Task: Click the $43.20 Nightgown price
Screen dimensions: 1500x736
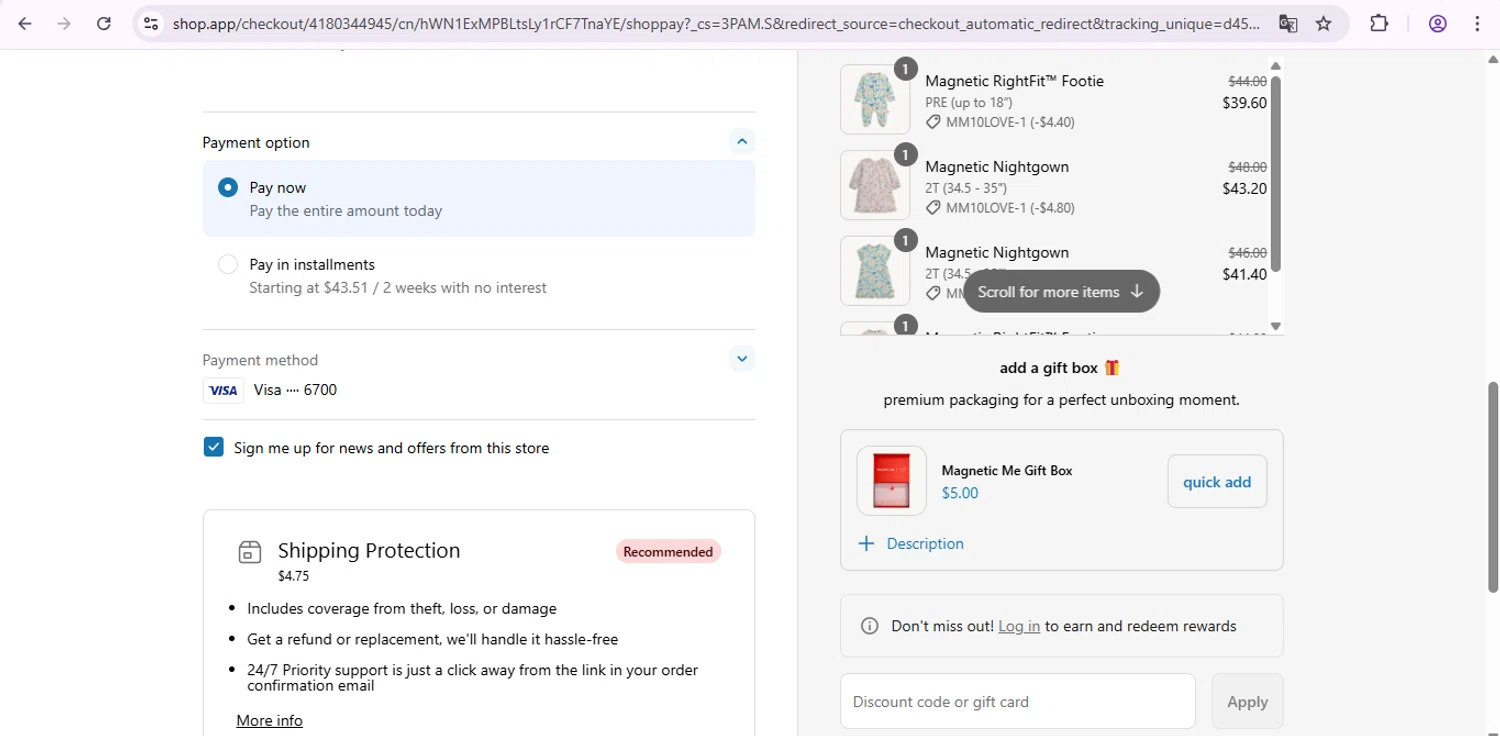Action: click(1244, 188)
